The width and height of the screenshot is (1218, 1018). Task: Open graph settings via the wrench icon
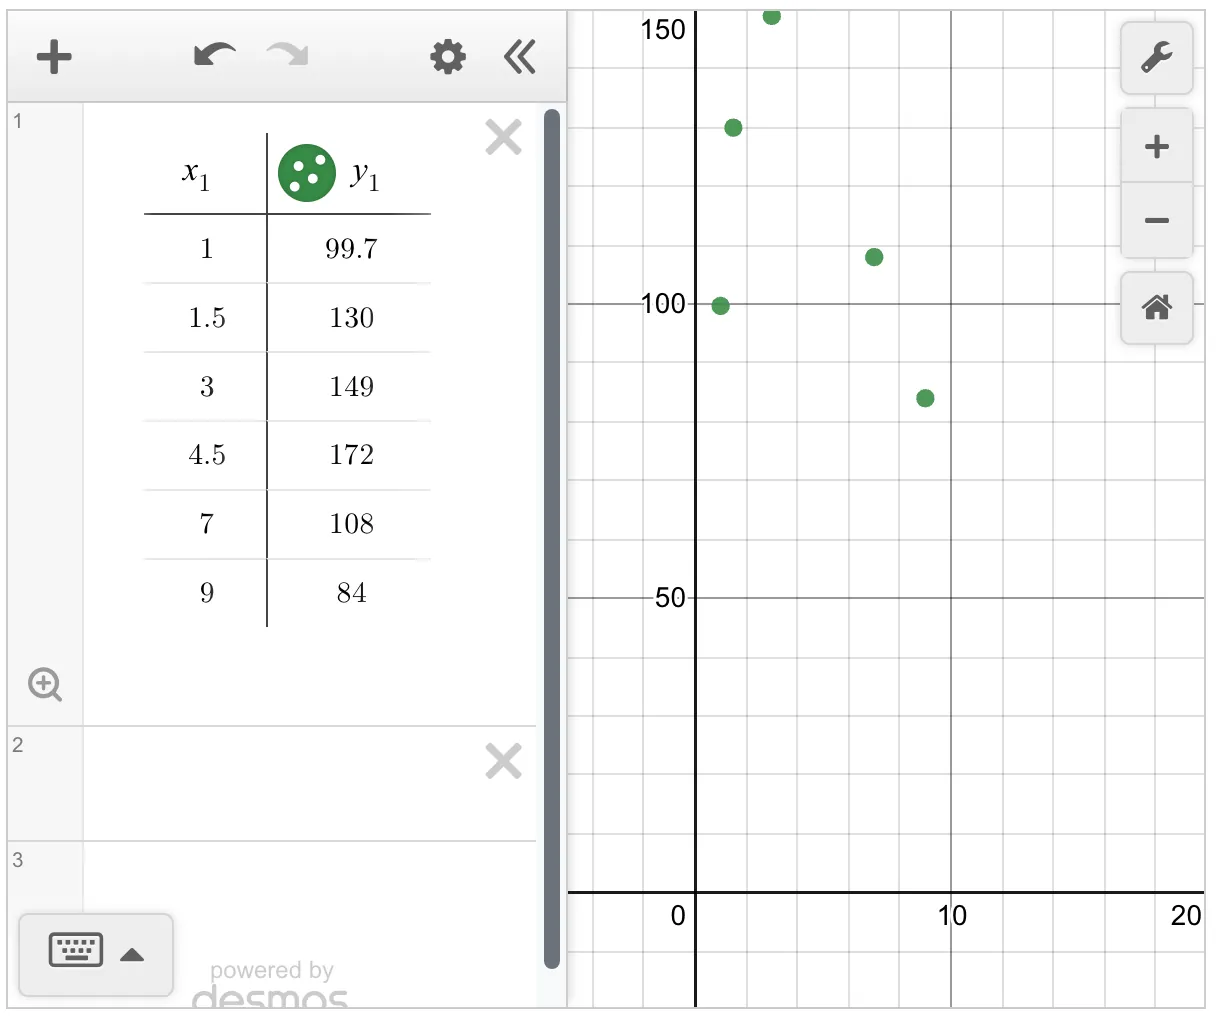tap(1156, 57)
